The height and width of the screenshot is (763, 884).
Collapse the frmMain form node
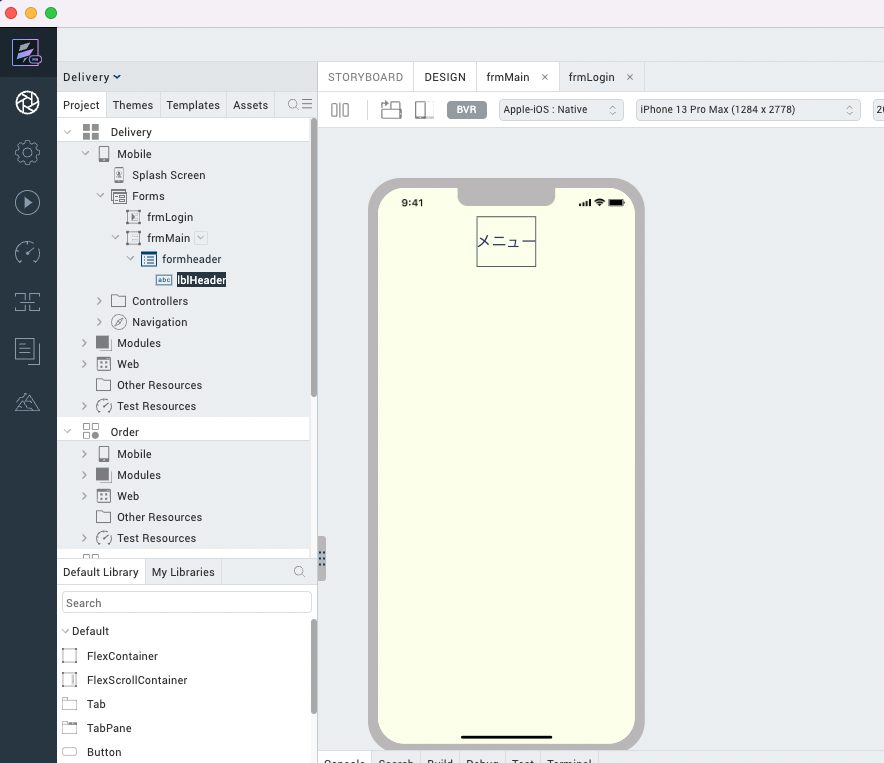pyautogui.click(x=115, y=237)
